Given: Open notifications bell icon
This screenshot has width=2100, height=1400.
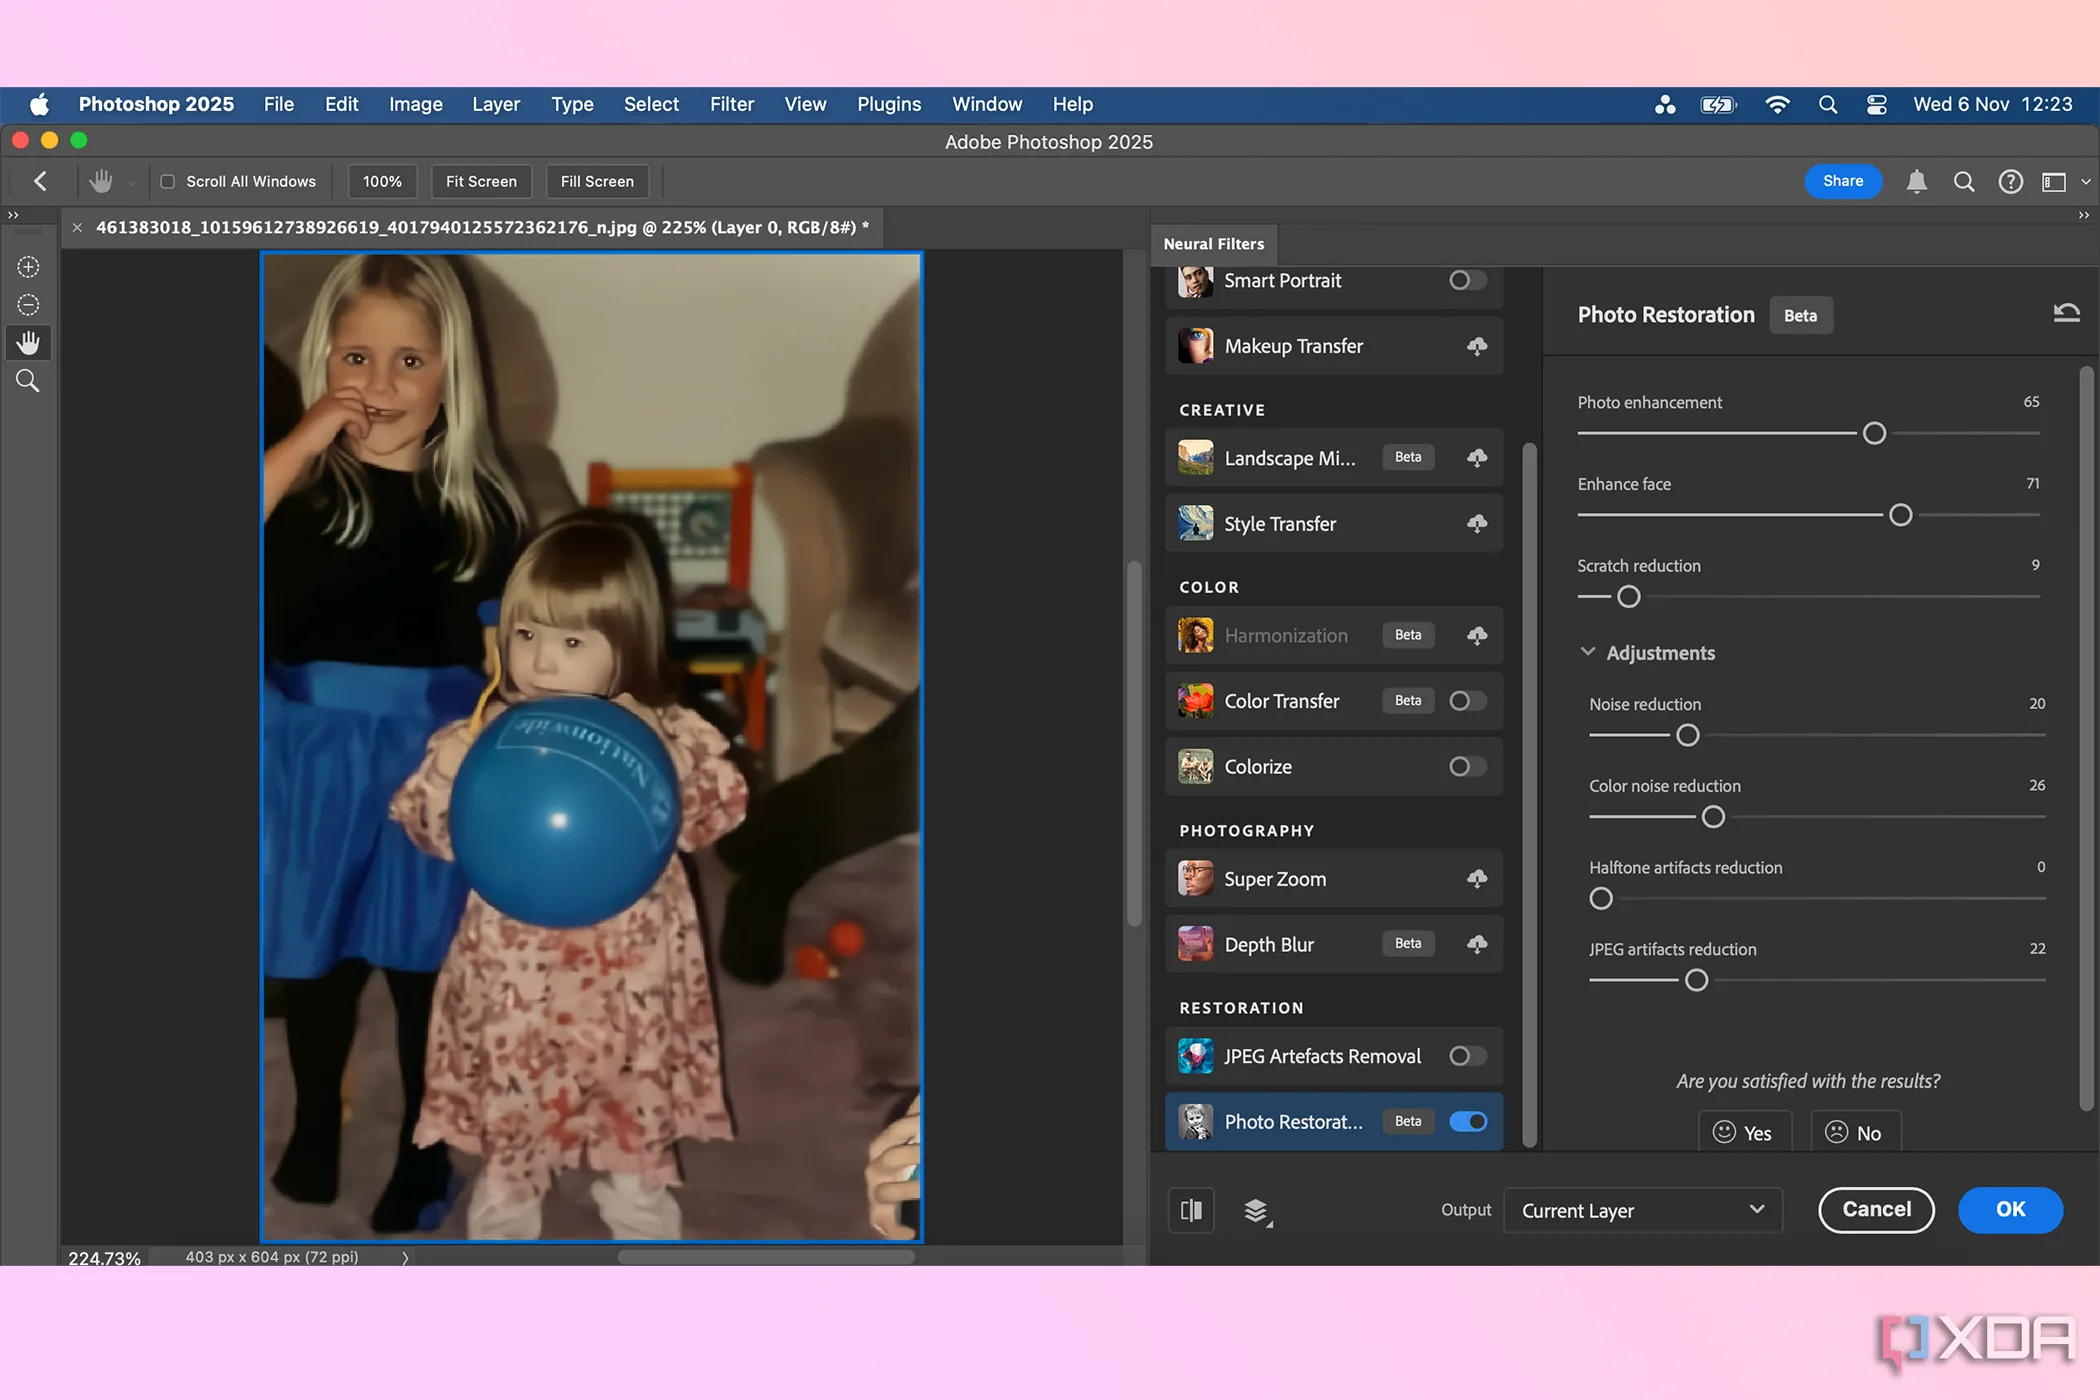Looking at the screenshot, I should (1916, 182).
